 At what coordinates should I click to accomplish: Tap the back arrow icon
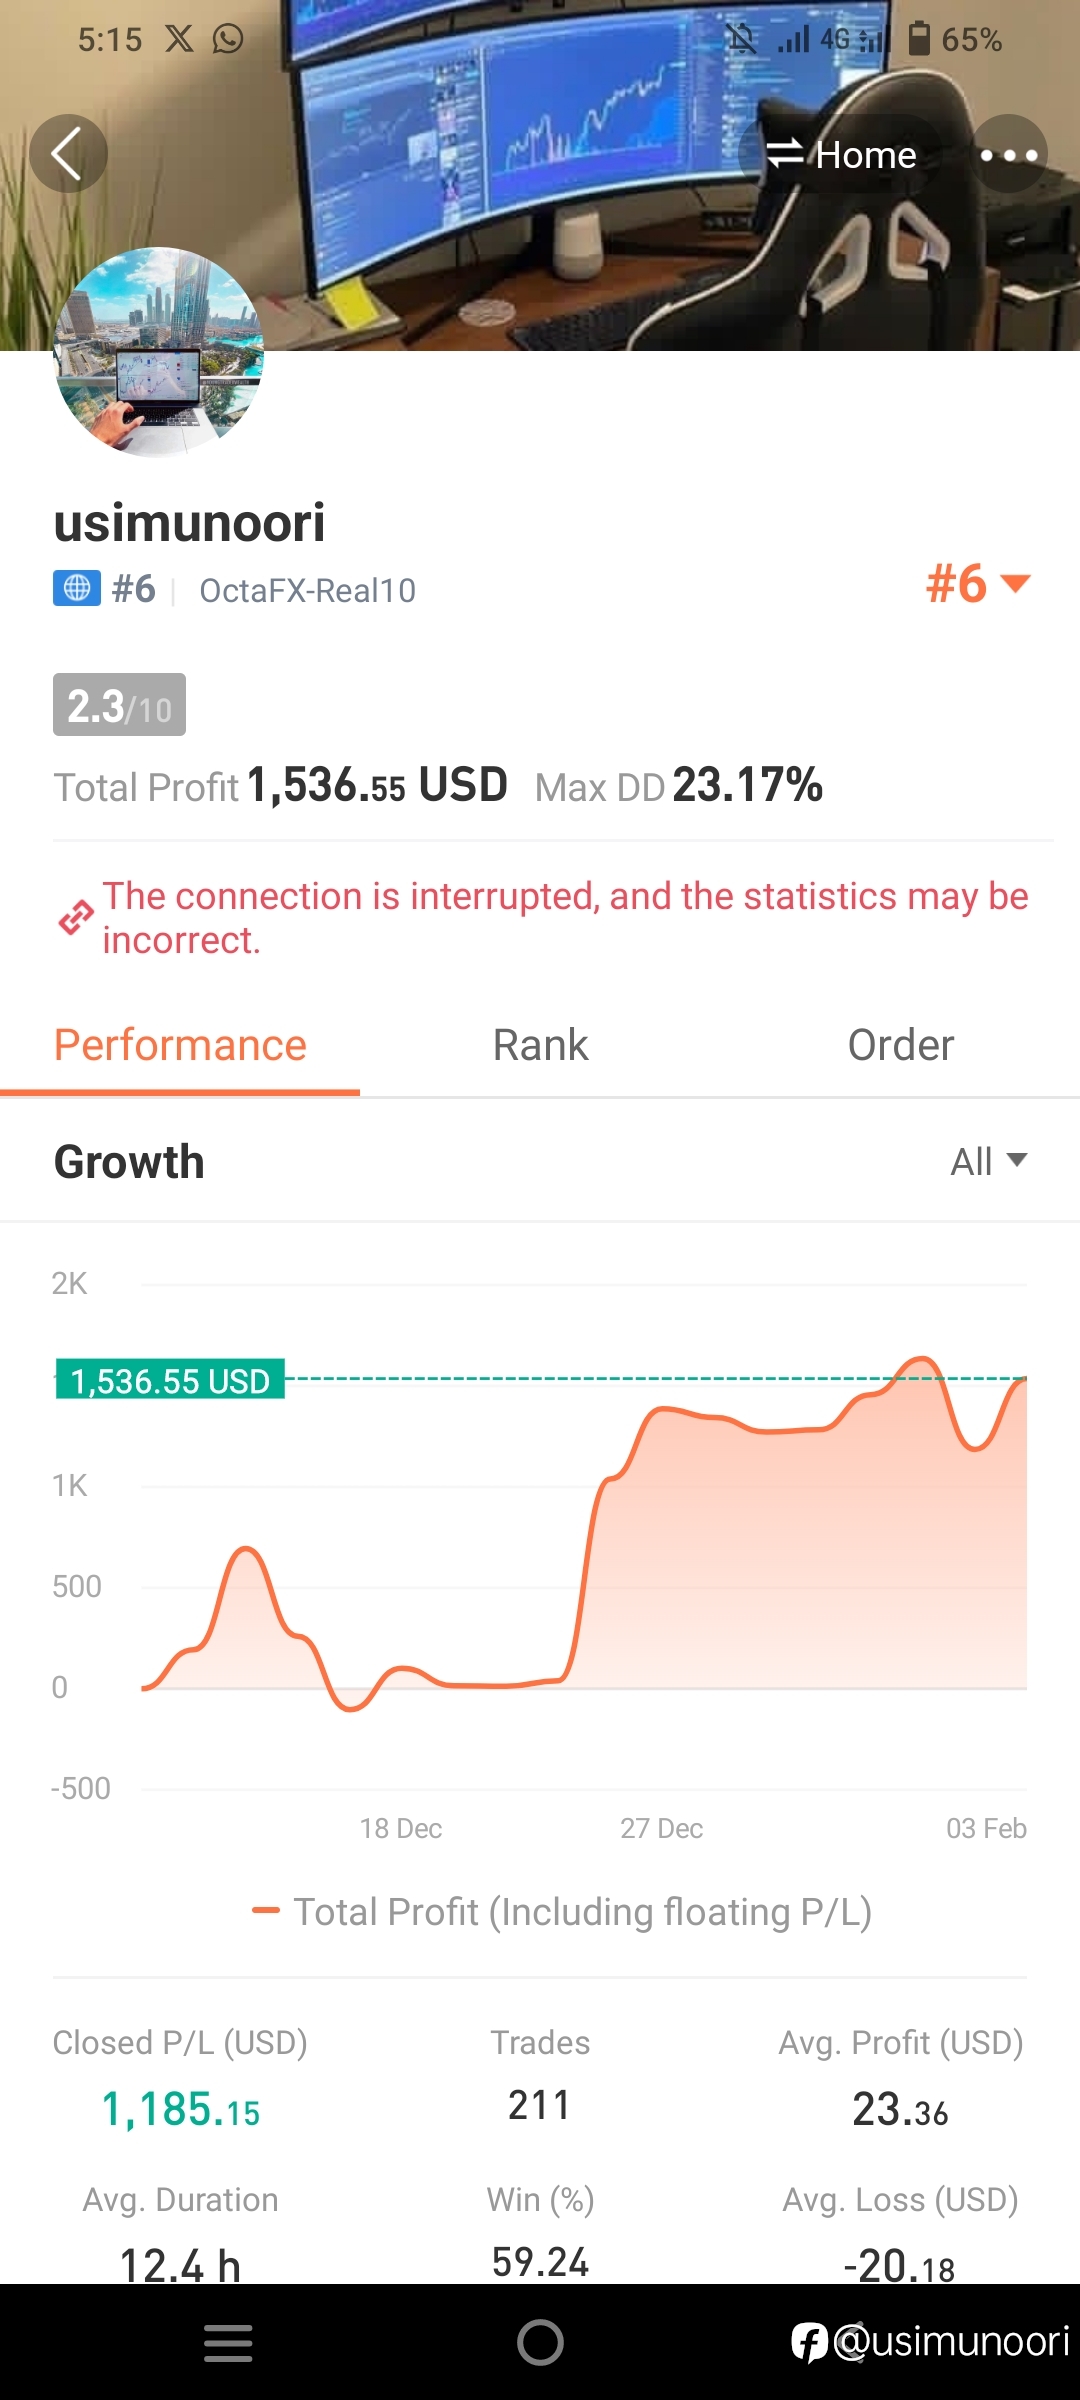(68, 154)
